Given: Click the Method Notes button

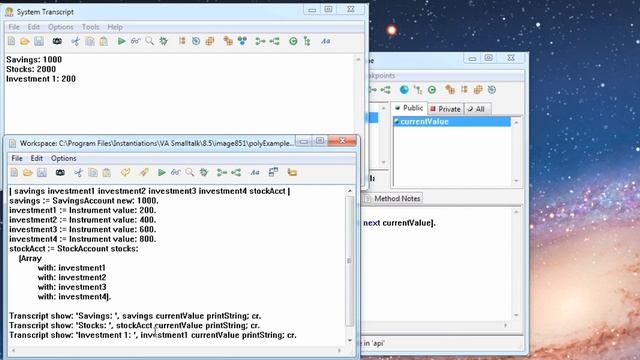Looking at the screenshot, I should 392,198.
